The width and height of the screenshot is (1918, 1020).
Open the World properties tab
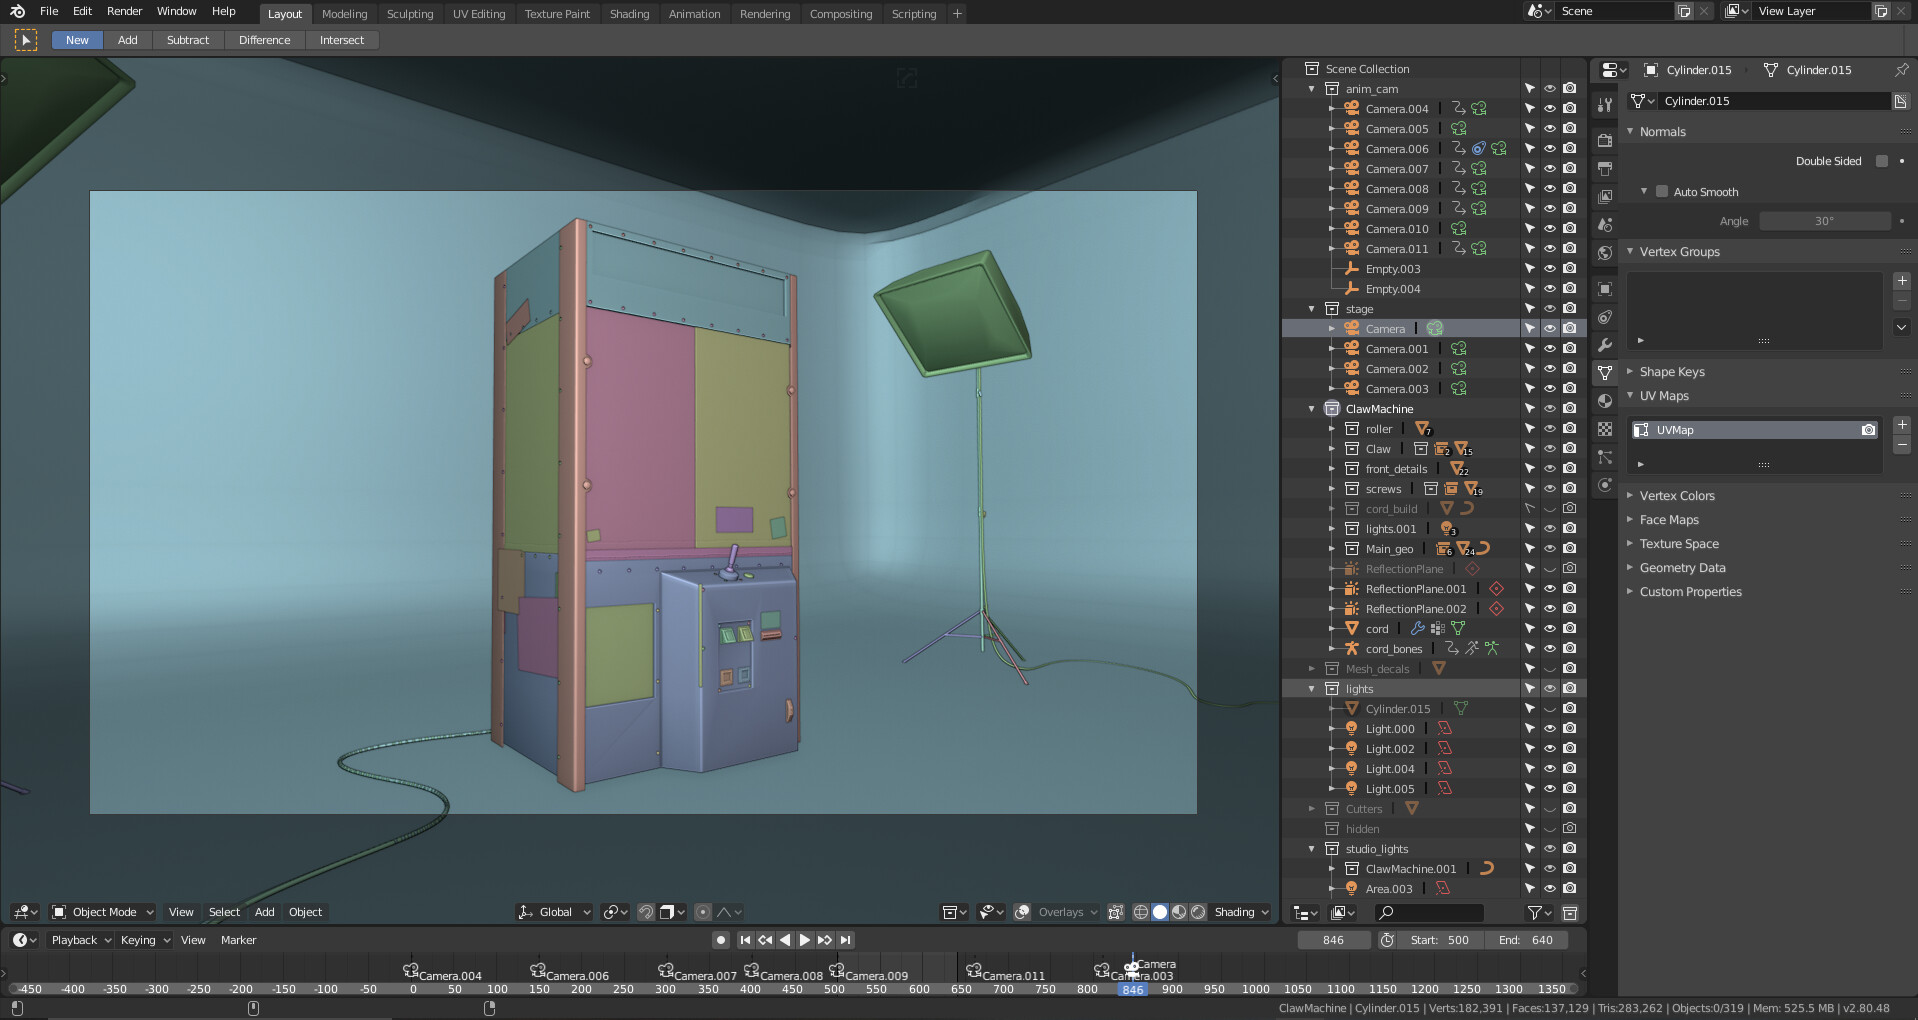1605,253
